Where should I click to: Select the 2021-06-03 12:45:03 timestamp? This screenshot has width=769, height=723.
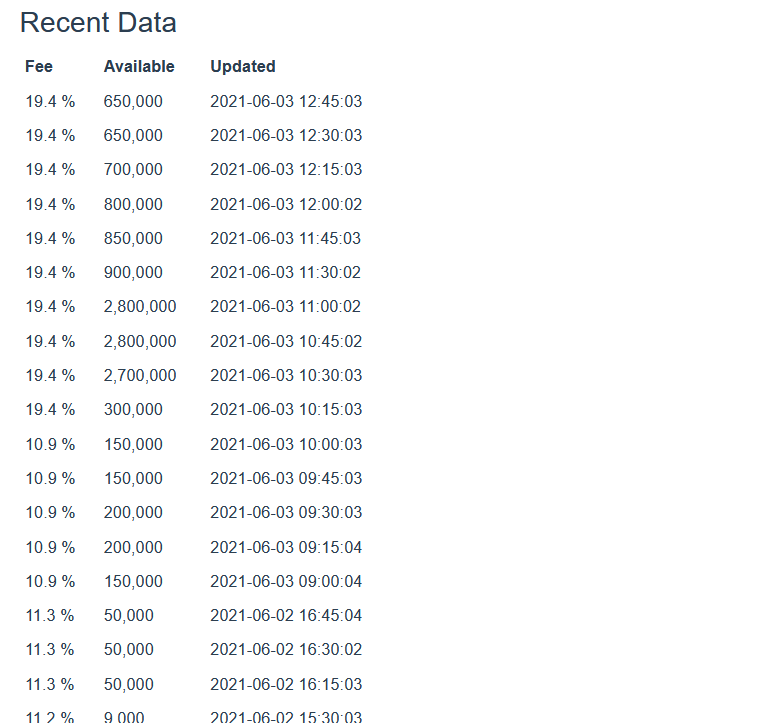[x=286, y=101]
